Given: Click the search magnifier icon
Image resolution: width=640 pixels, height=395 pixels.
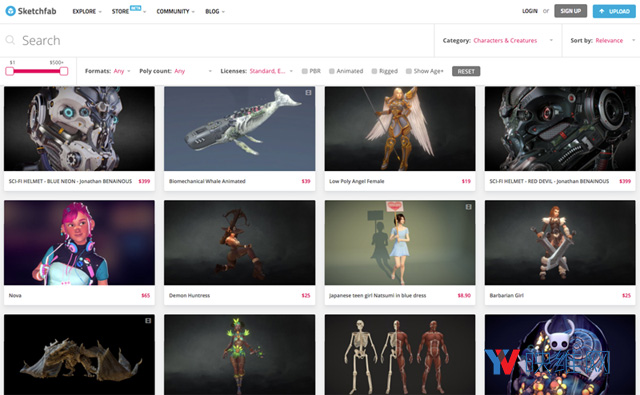Looking at the screenshot, I should click(10, 40).
